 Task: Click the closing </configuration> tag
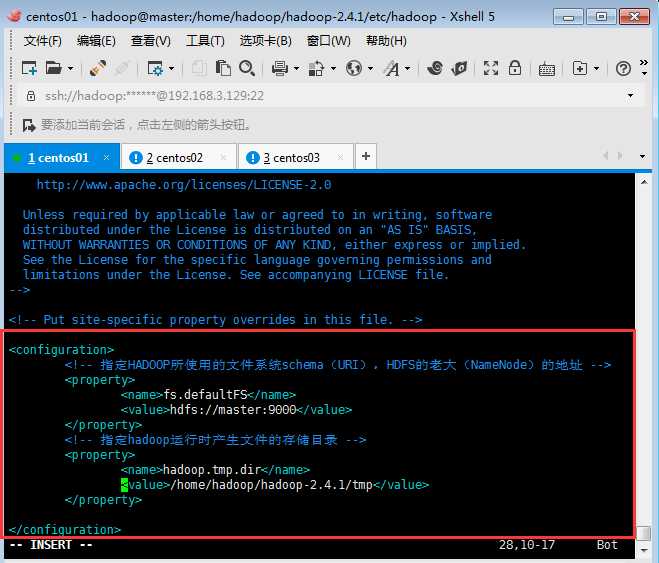[x=65, y=530]
